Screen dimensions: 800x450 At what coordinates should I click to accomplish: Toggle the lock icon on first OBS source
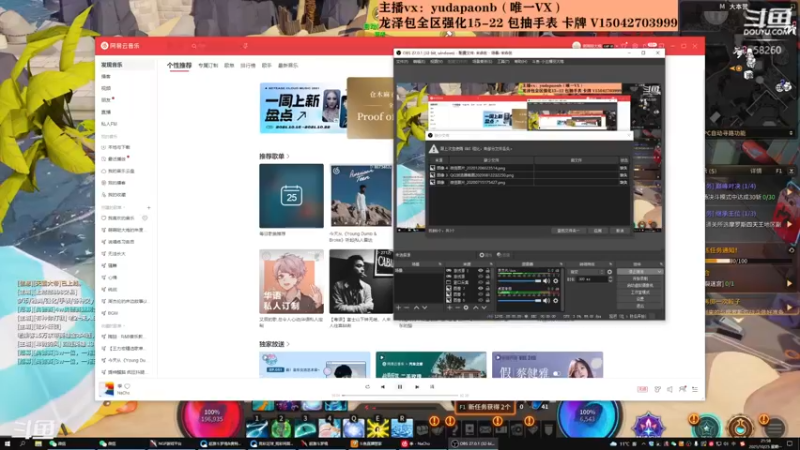[487, 270]
